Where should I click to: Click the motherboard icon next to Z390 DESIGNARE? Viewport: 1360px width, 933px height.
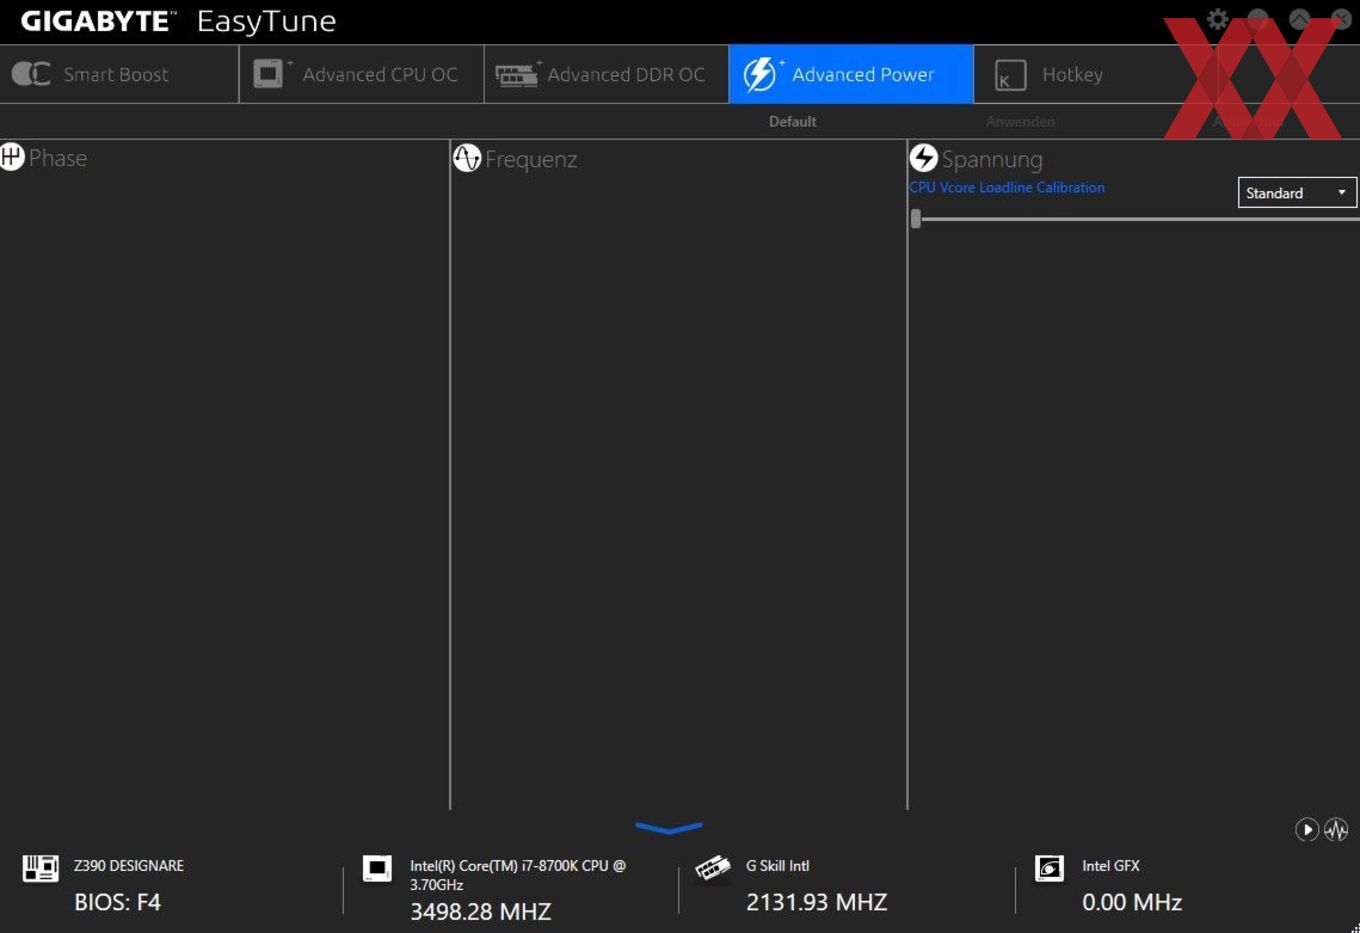tap(41, 868)
